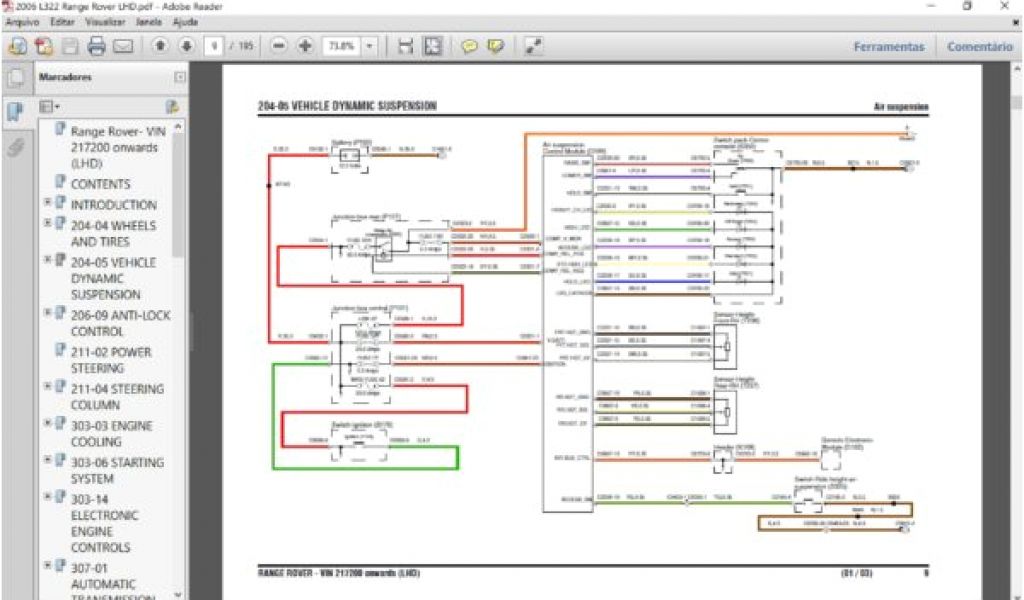Toggle the fit-to-page view mode
The image size is (1024, 600).
[432, 46]
